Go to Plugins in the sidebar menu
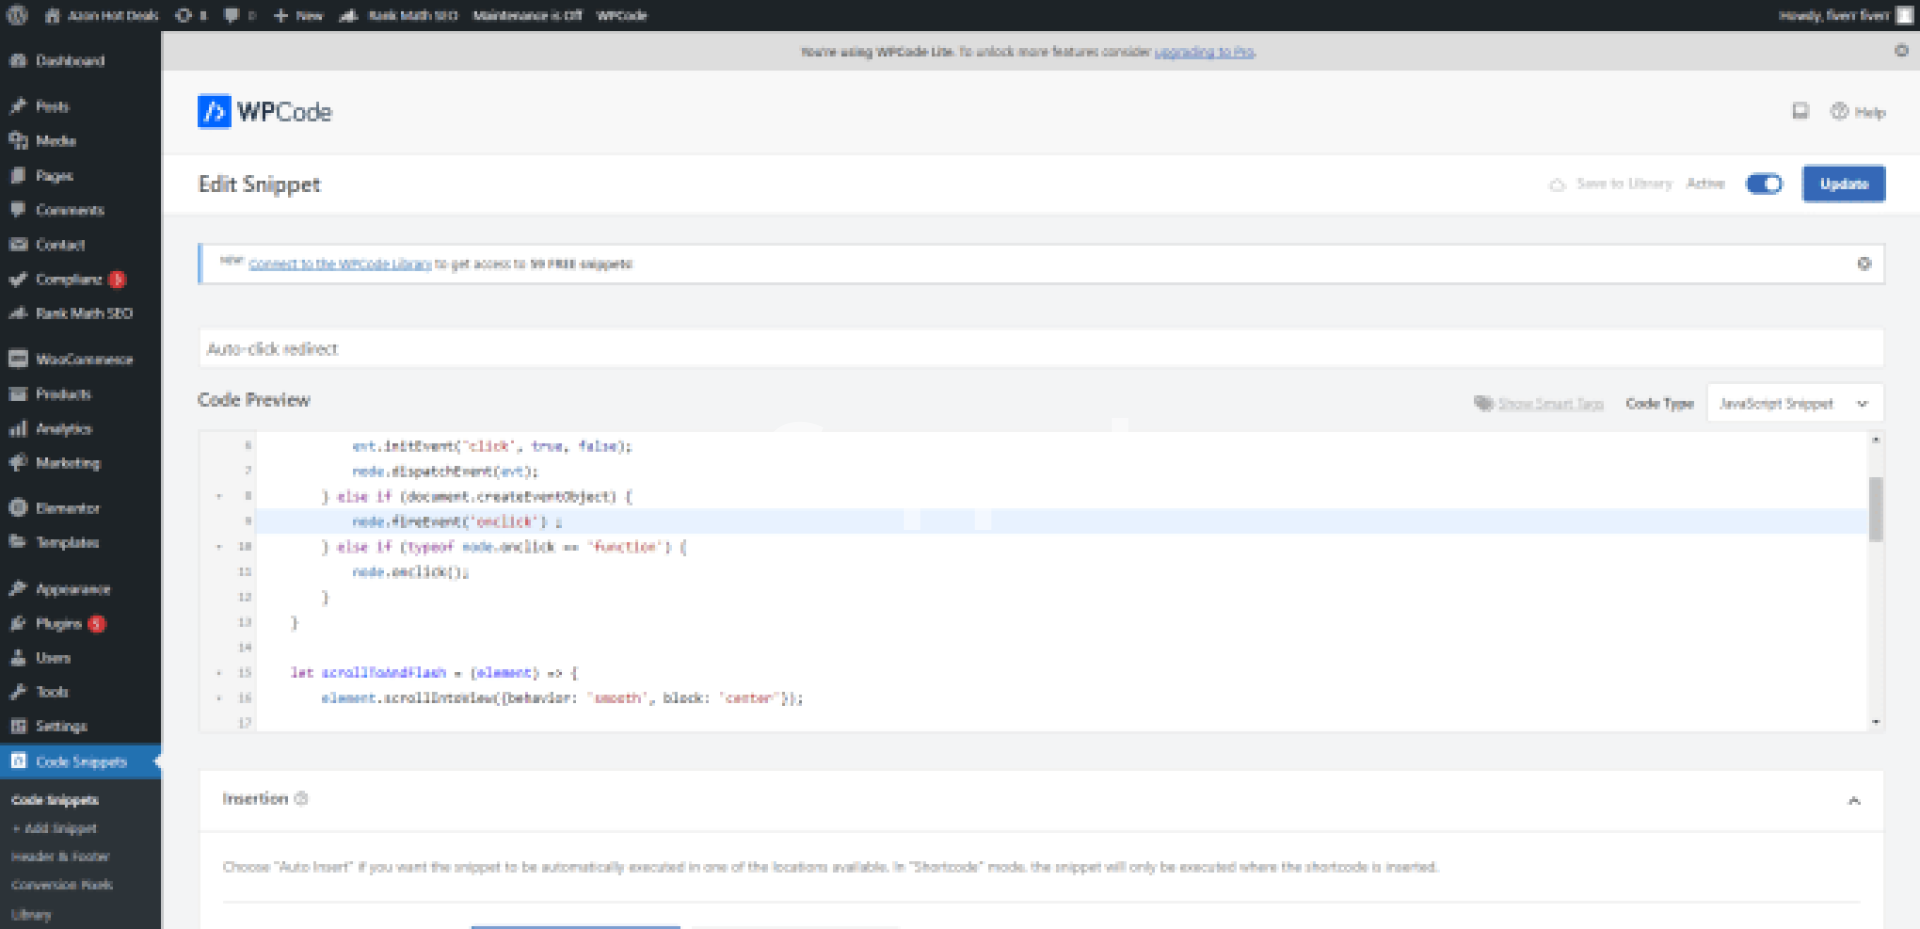Screen dimensions: 1920x929 [x=58, y=624]
